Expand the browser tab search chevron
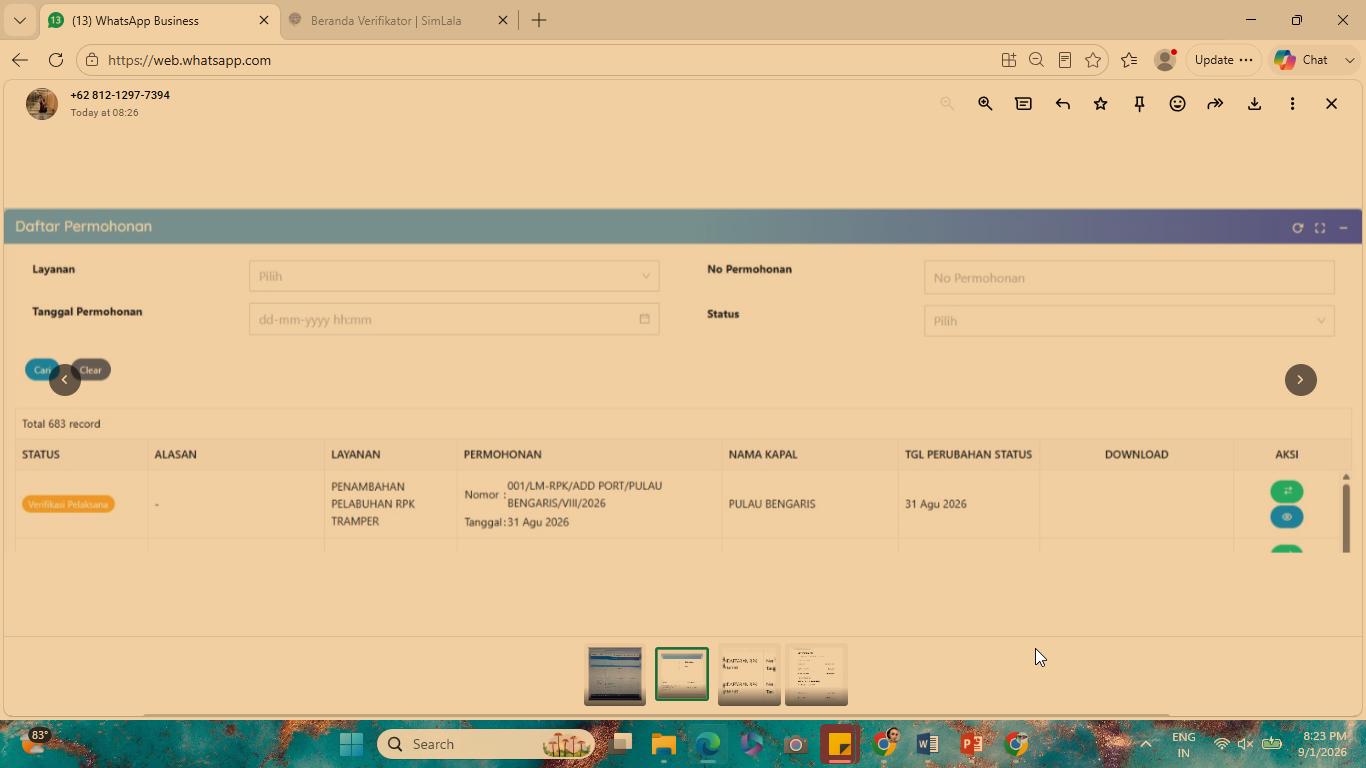 click(19, 20)
